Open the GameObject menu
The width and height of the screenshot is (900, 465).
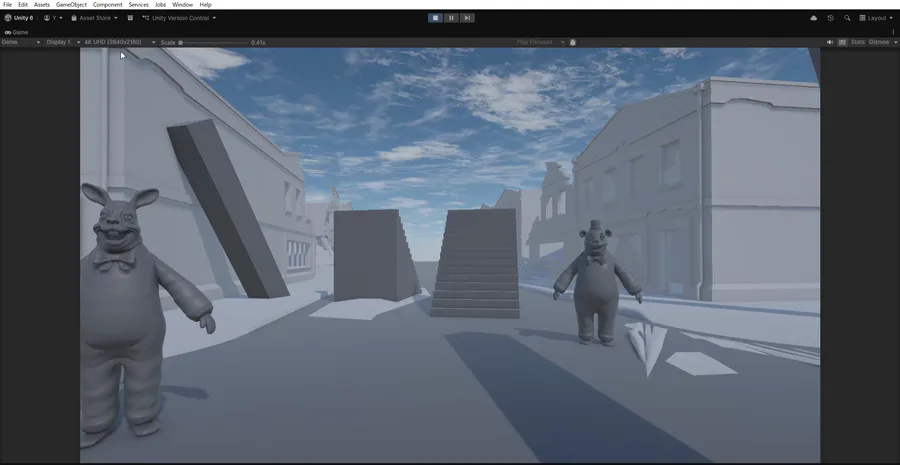click(x=71, y=5)
